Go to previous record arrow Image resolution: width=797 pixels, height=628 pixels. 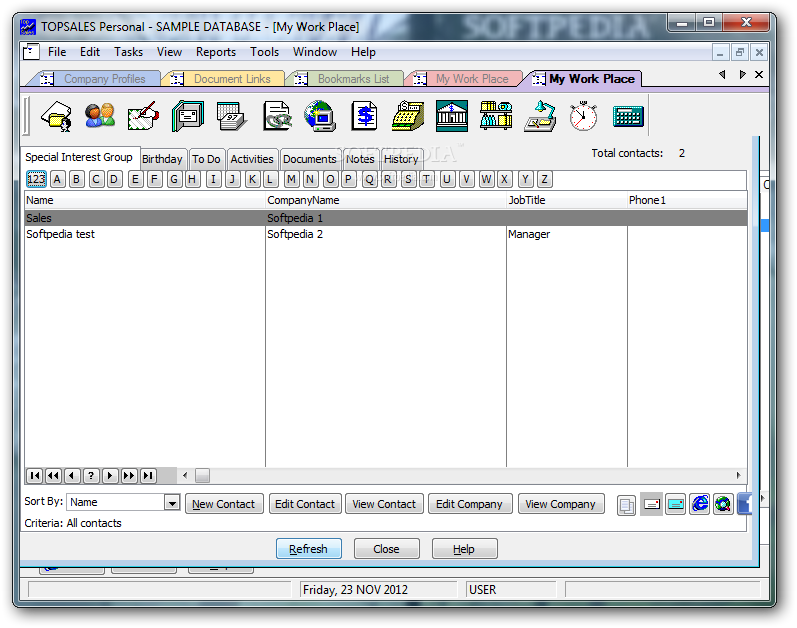tap(72, 476)
